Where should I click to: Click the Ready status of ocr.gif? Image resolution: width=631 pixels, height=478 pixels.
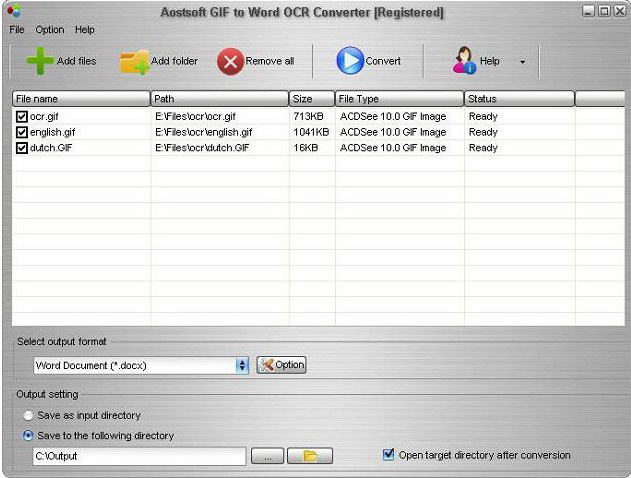coord(483,117)
